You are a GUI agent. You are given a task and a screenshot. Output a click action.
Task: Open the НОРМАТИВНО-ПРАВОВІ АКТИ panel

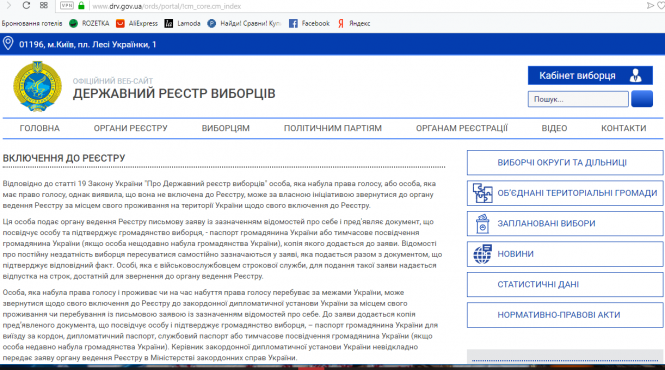(x=565, y=315)
